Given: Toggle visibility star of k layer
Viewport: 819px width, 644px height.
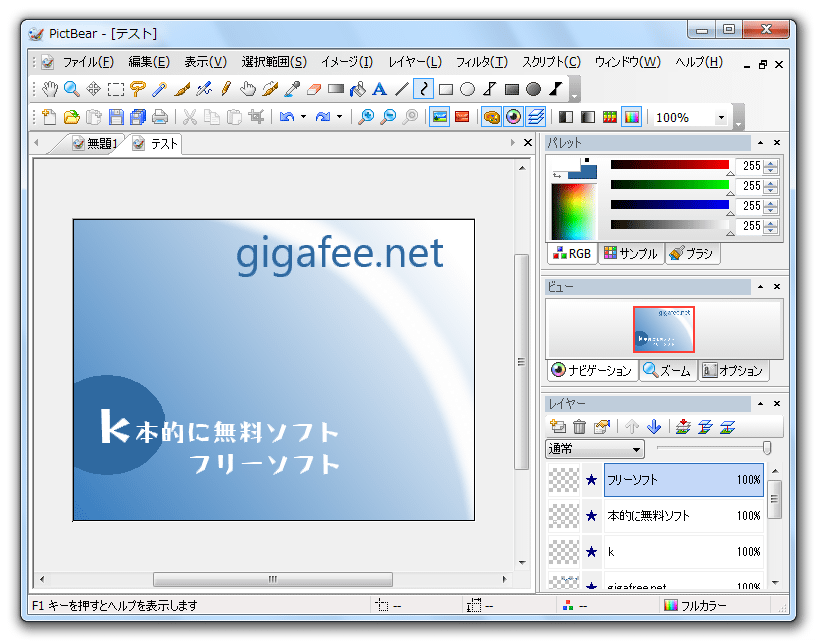Looking at the screenshot, I should coord(591,552).
